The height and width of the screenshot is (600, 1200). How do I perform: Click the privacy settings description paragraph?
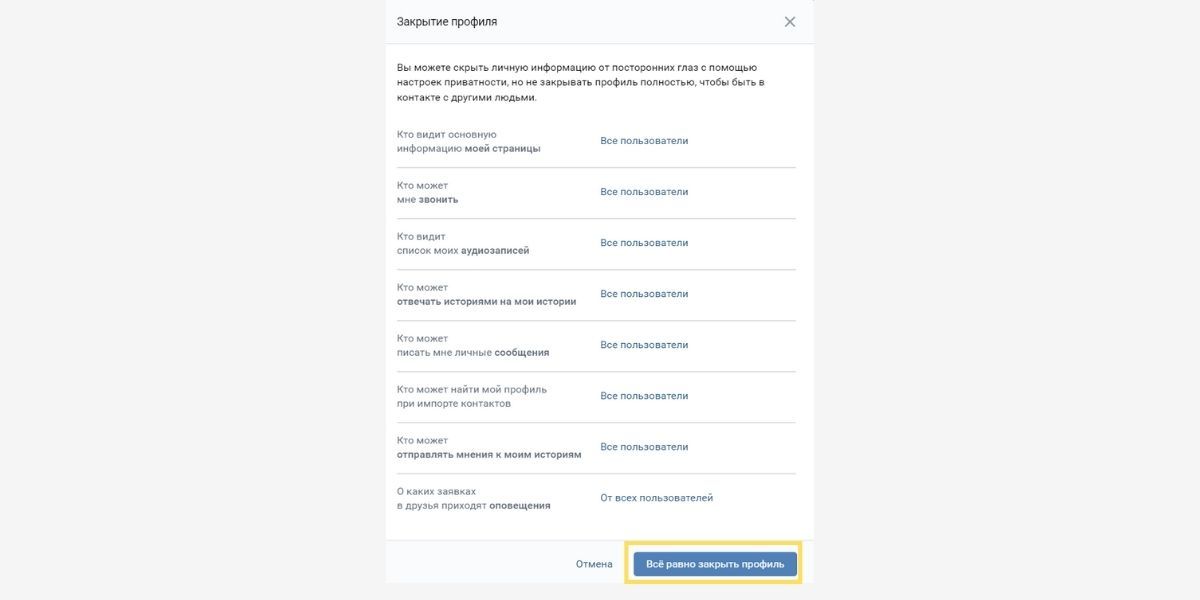click(581, 82)
